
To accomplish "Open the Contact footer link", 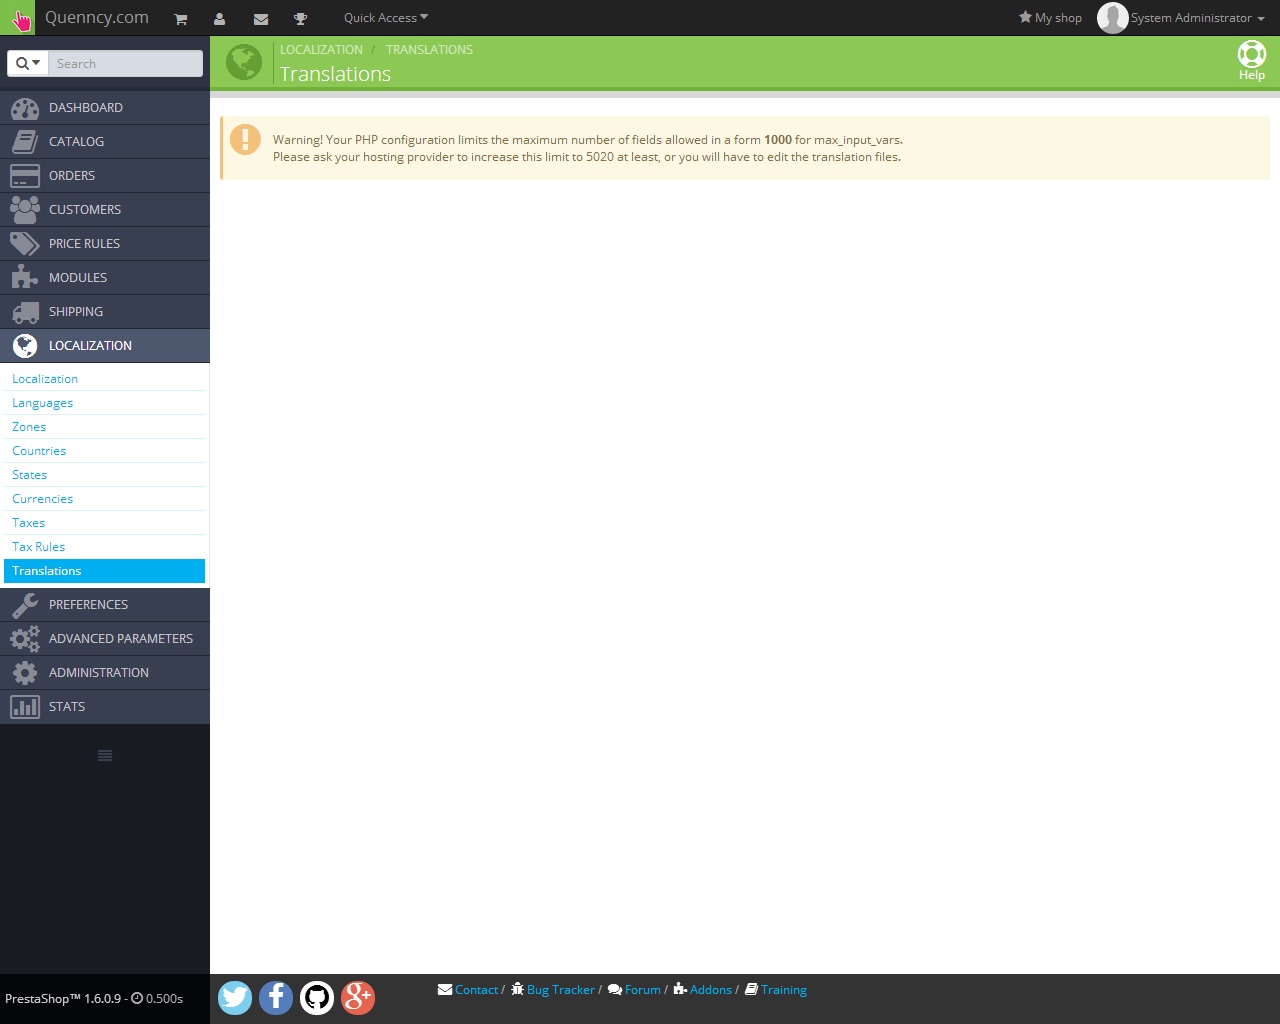I will click(468, 990).
